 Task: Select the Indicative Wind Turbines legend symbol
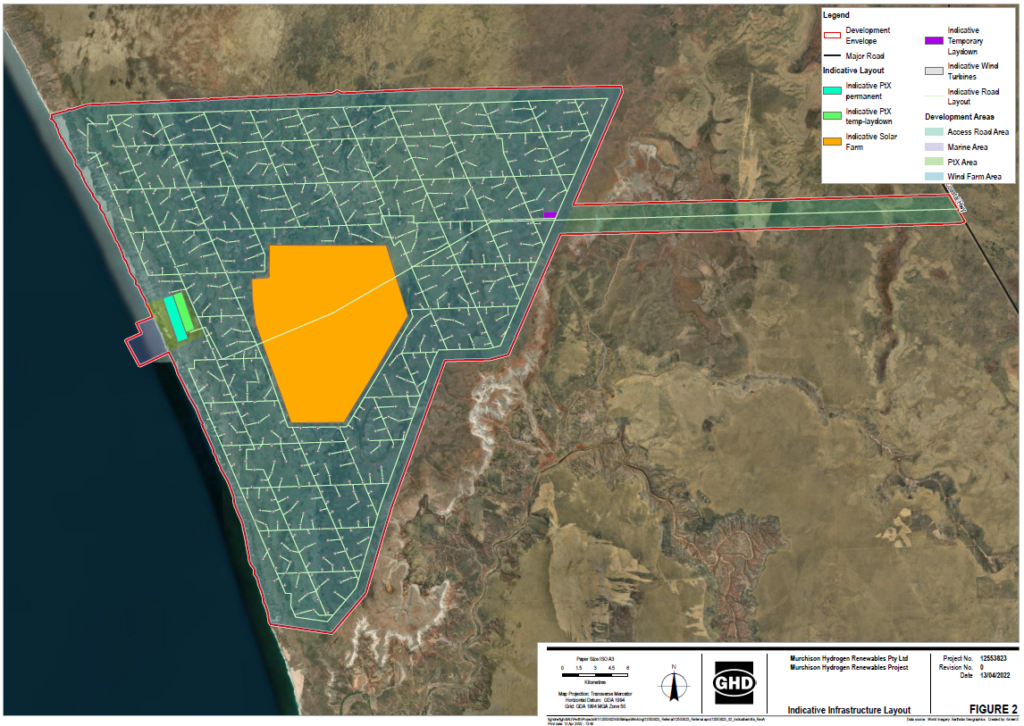934,71
